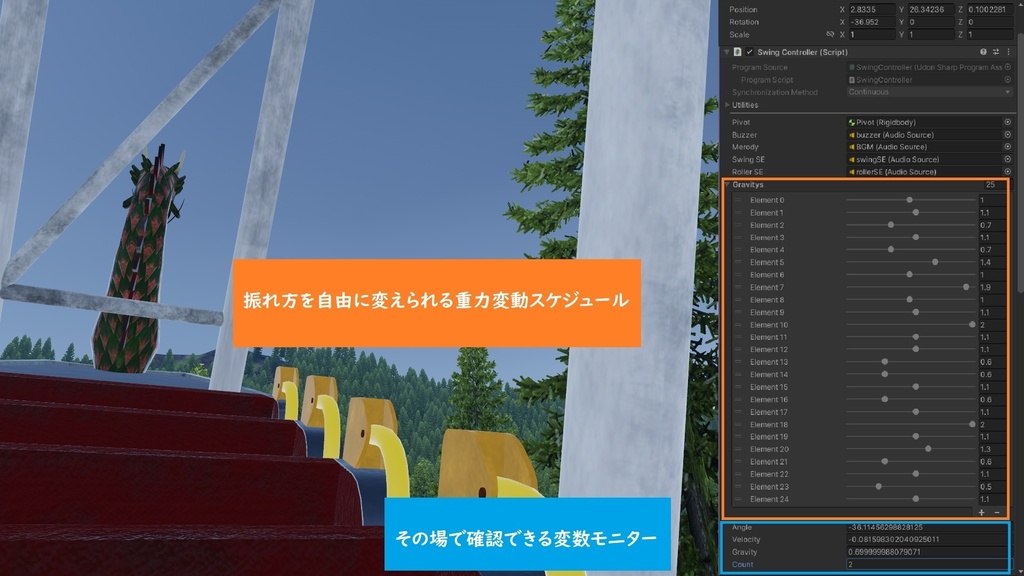
Task: Click the drag handle of Element 12
Action: 738,349
